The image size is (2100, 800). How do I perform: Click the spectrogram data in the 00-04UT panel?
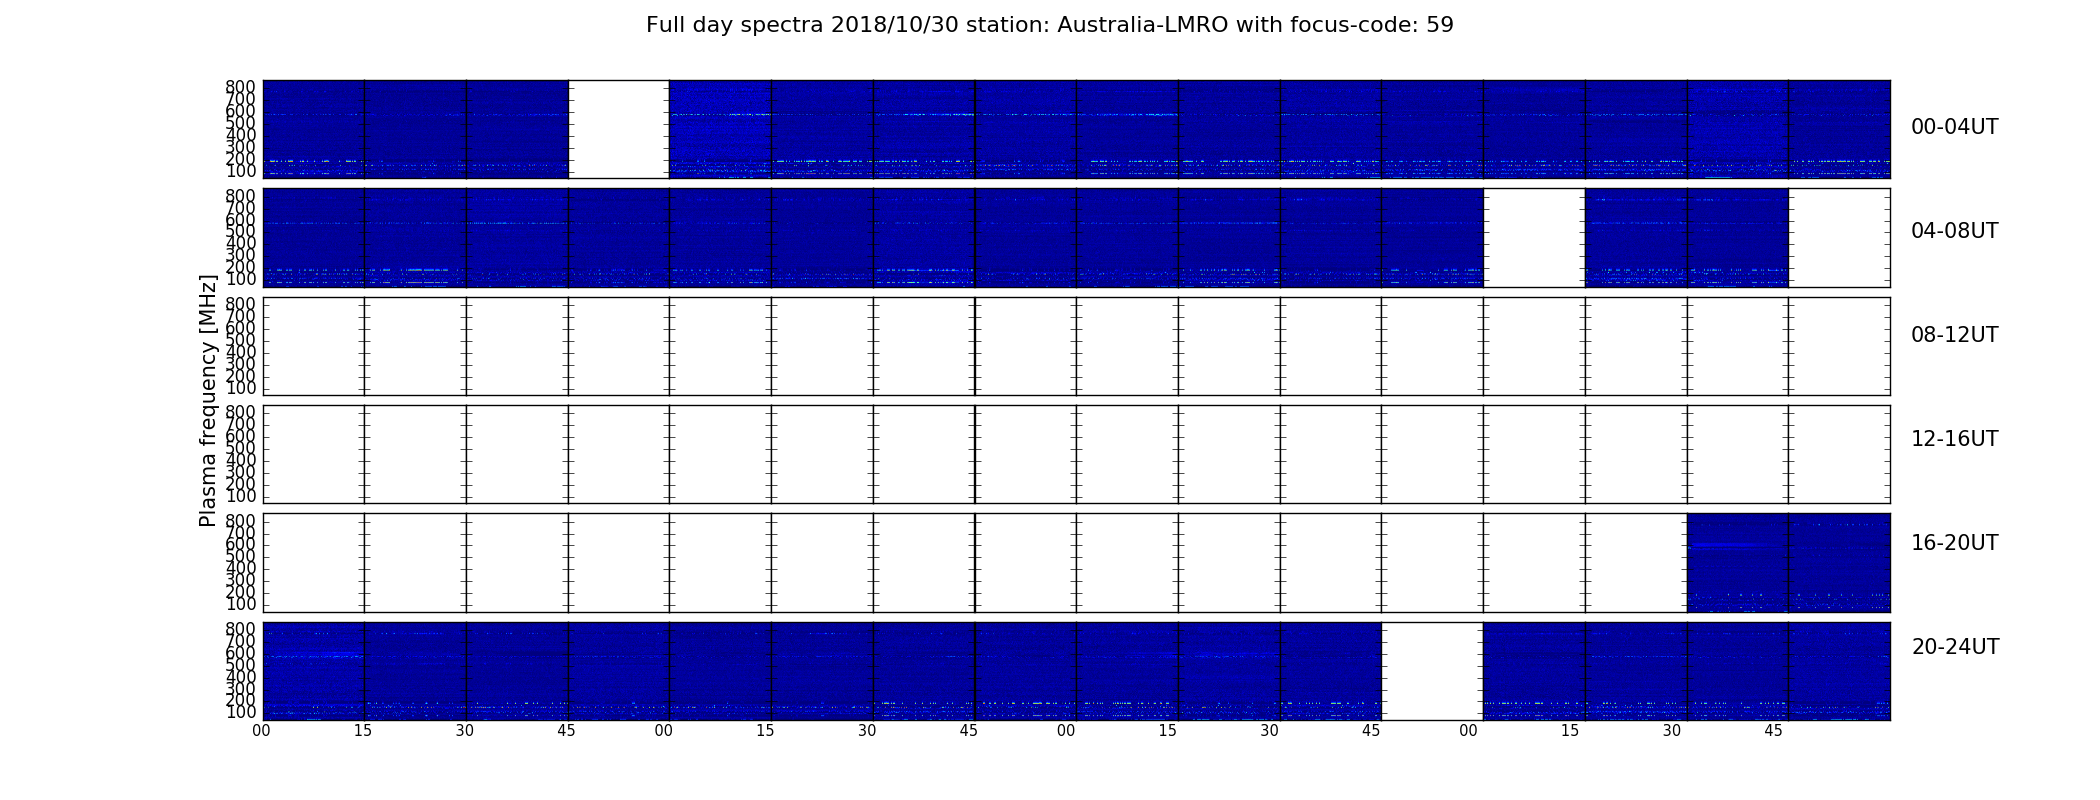(x=1077, y=129)
